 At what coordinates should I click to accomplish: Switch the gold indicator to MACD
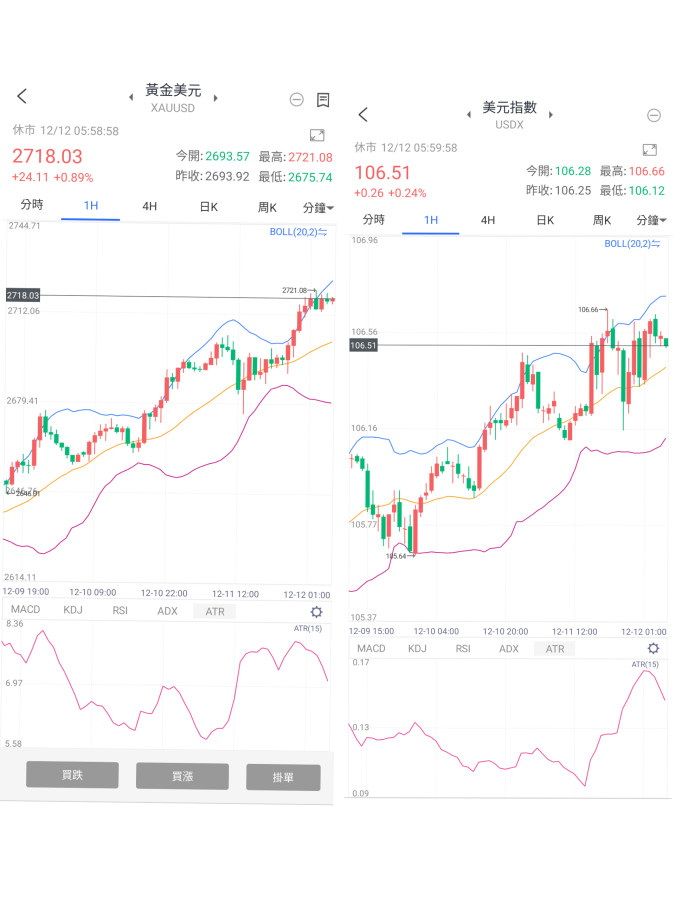26,610
